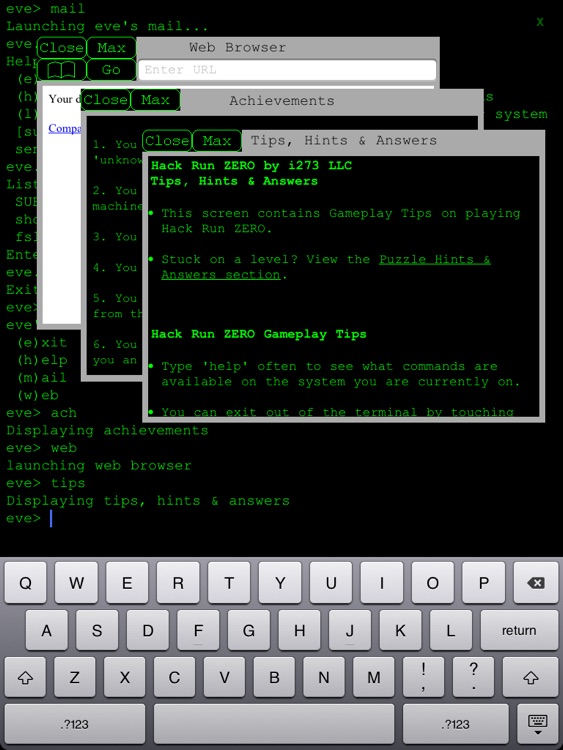Click the Tips, Hints & Answers title
Image resolution: width=563 pixels, height=750 pixels.
coord(344,141)
